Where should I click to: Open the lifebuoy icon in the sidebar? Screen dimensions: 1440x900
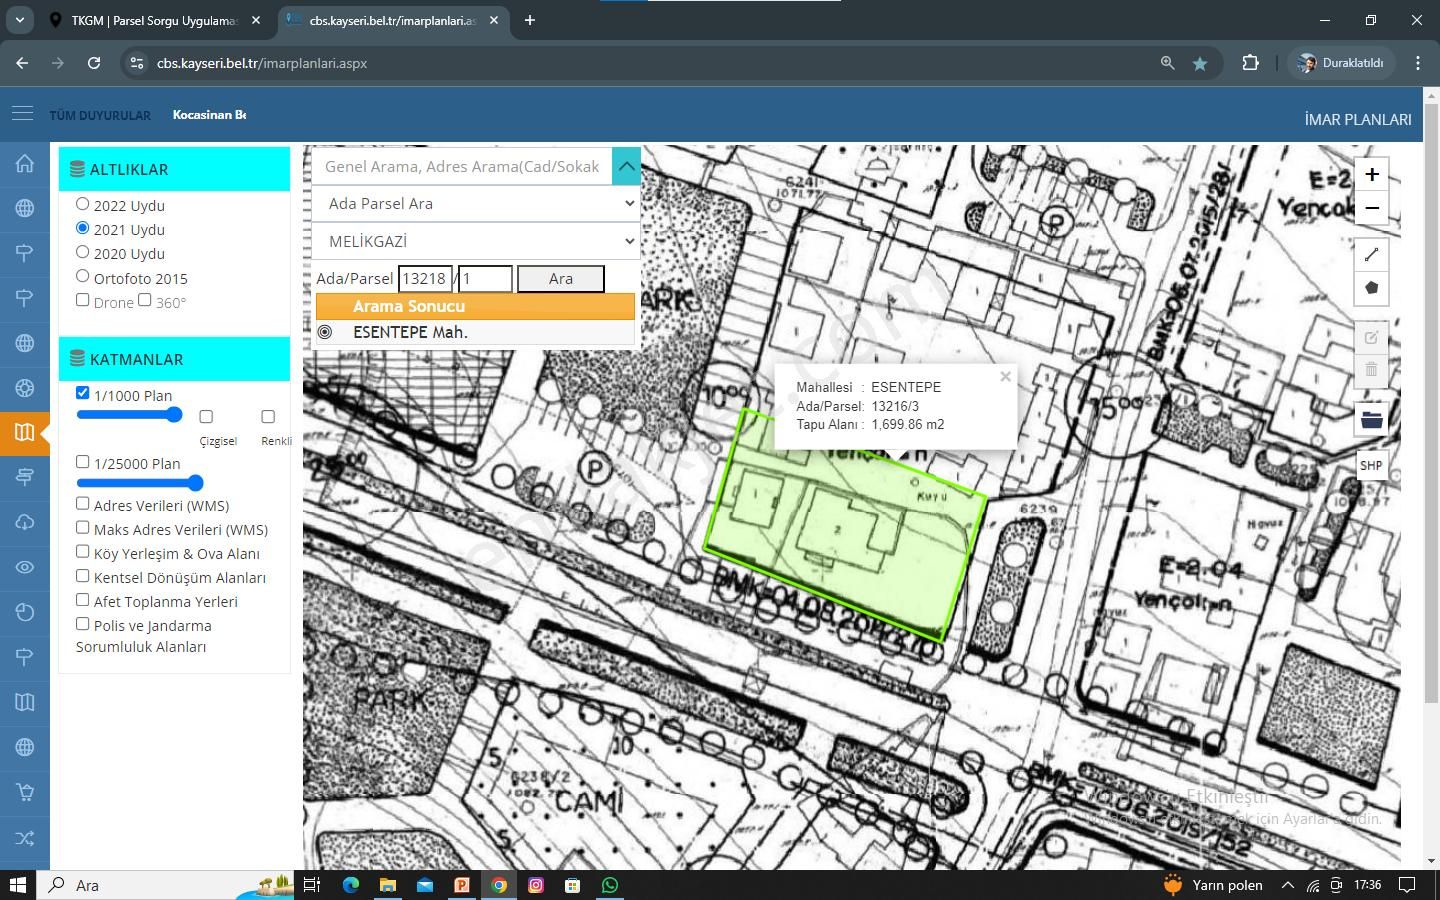pos(24,388)
